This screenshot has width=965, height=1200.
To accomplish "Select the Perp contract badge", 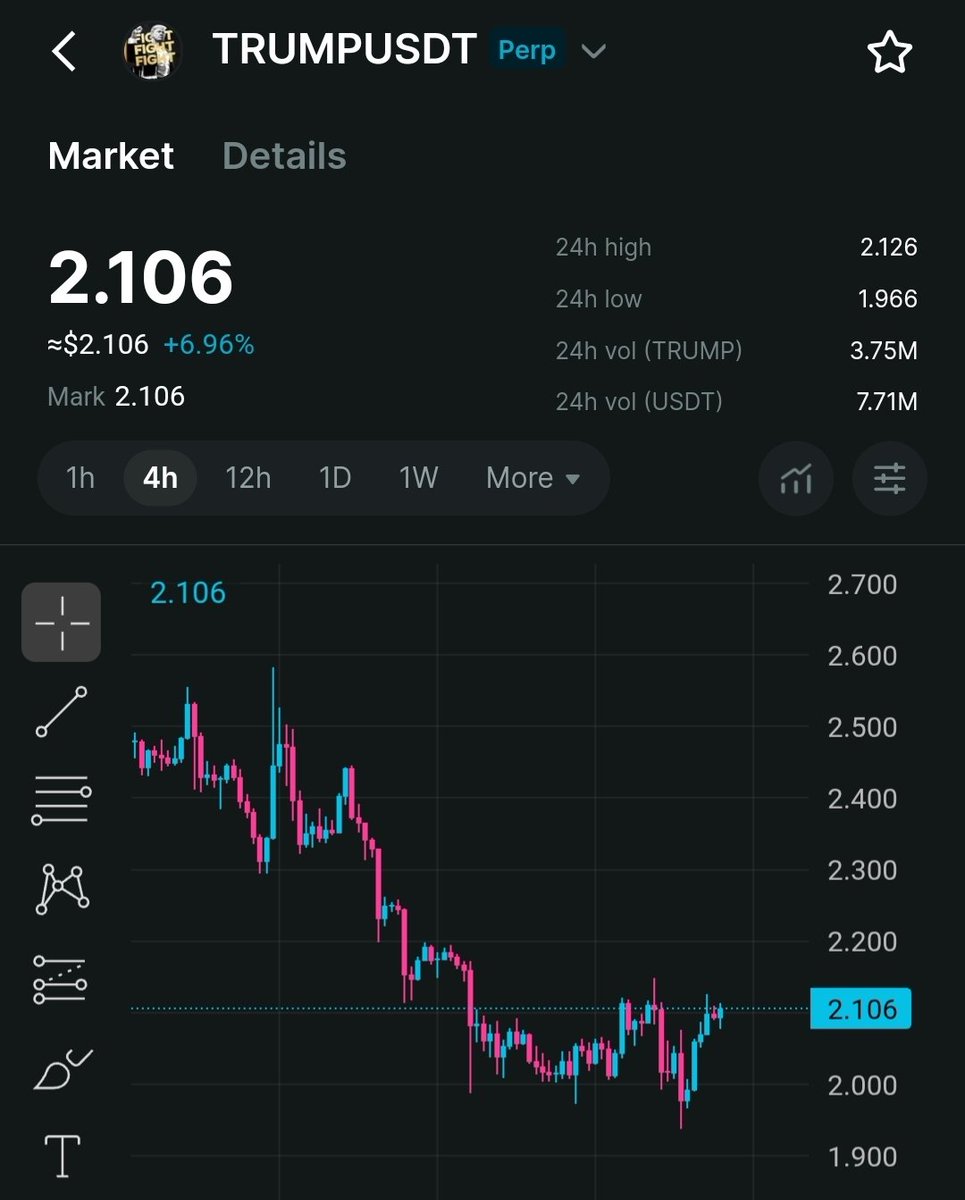I will coord(527,50).
